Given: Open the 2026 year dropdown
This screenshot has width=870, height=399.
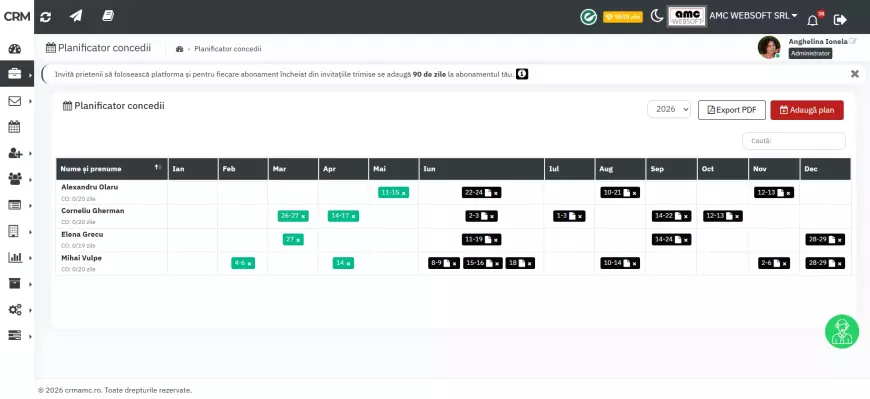Looking at the screenshot, I should [x=669, y=109].
